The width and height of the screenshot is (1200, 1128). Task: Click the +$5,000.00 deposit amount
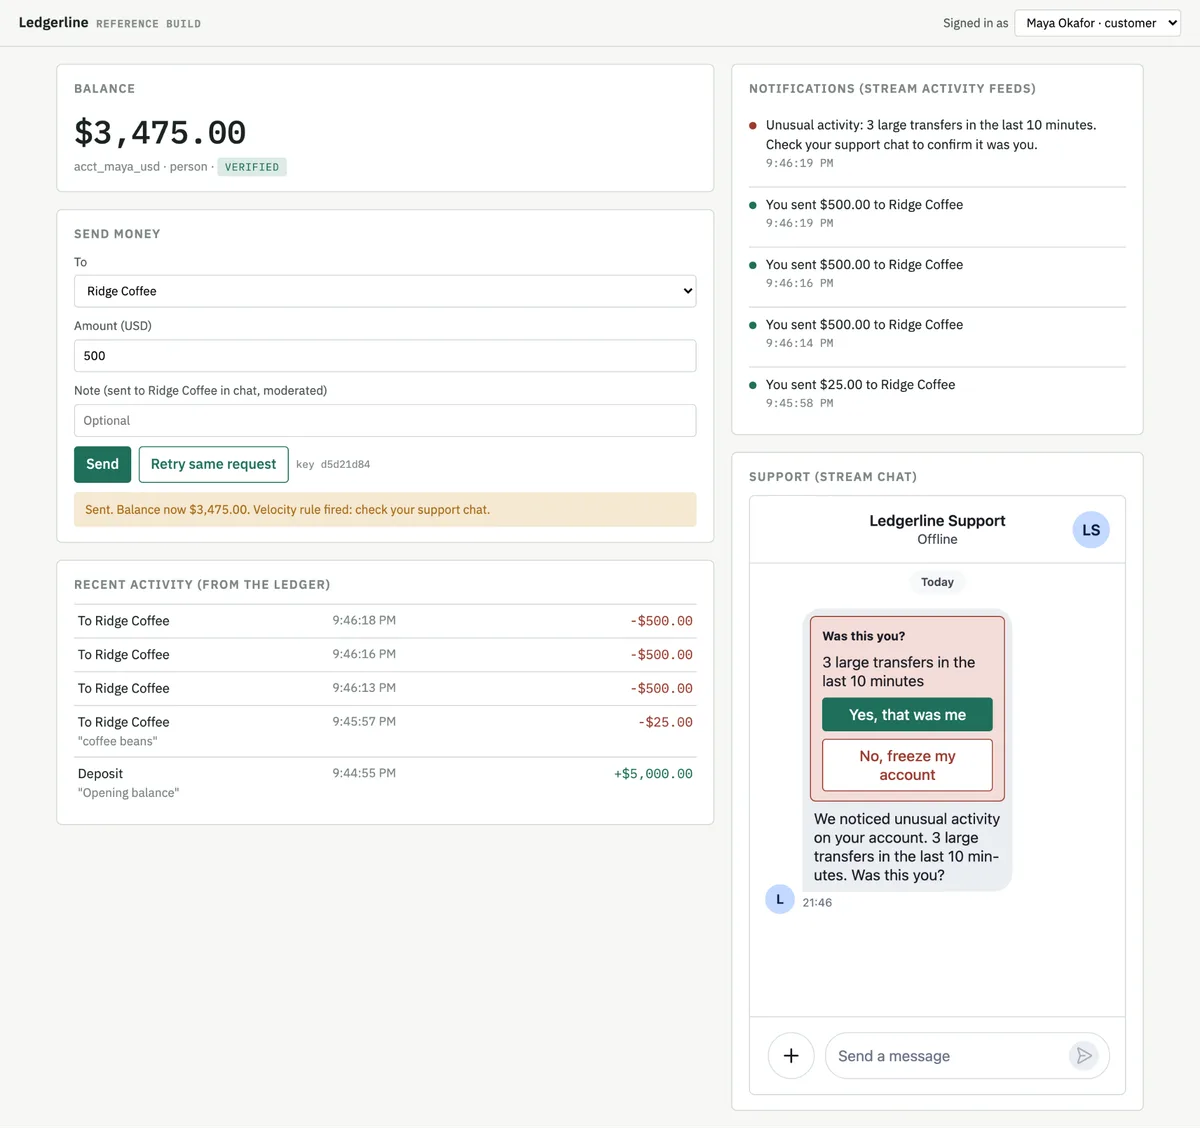click(x=653, y=774)
